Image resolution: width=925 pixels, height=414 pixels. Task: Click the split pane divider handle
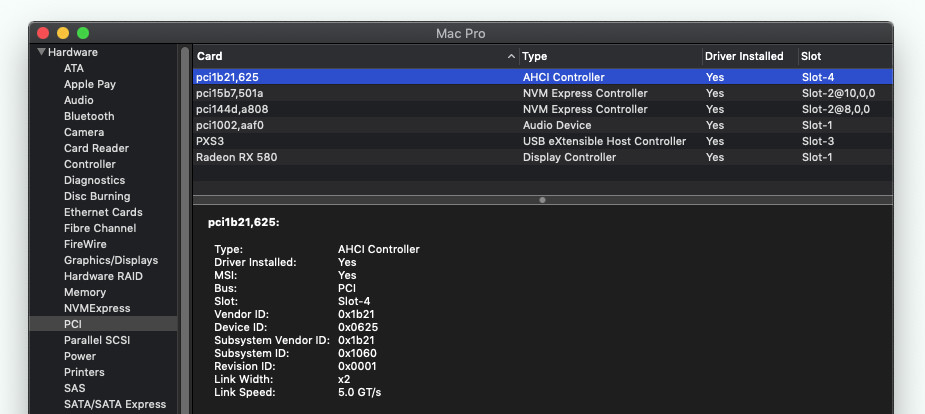542,200
